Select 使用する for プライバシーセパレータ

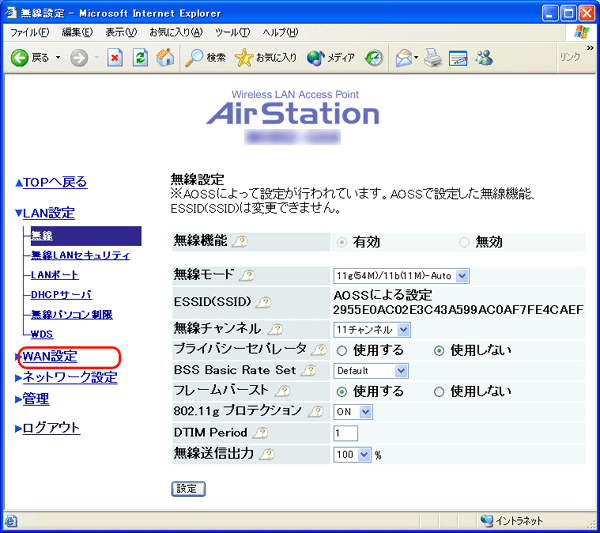click(341, 350)
